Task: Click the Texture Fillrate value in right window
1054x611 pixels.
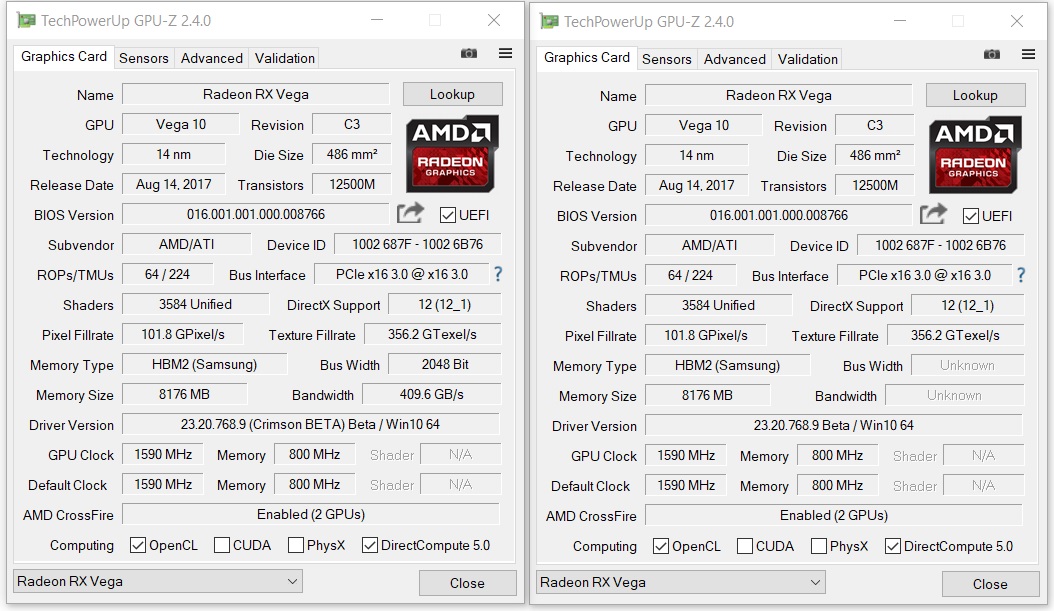Action: pos(955,335)
